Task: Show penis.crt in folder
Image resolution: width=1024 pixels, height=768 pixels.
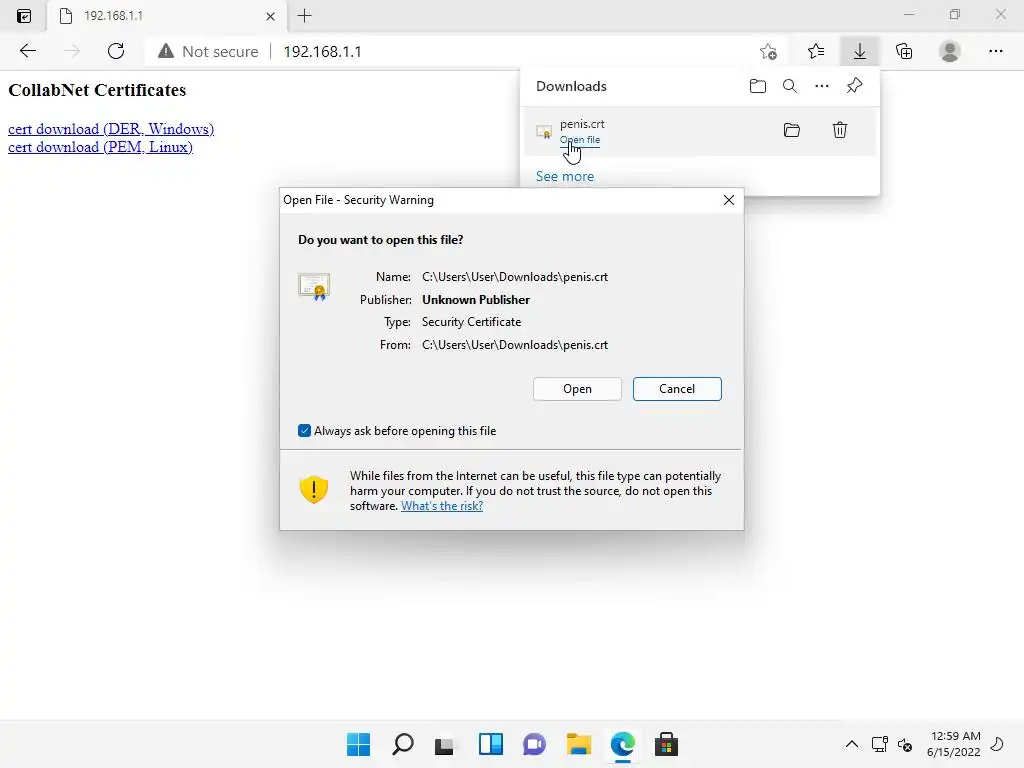Action: click(x=792, y=130)
